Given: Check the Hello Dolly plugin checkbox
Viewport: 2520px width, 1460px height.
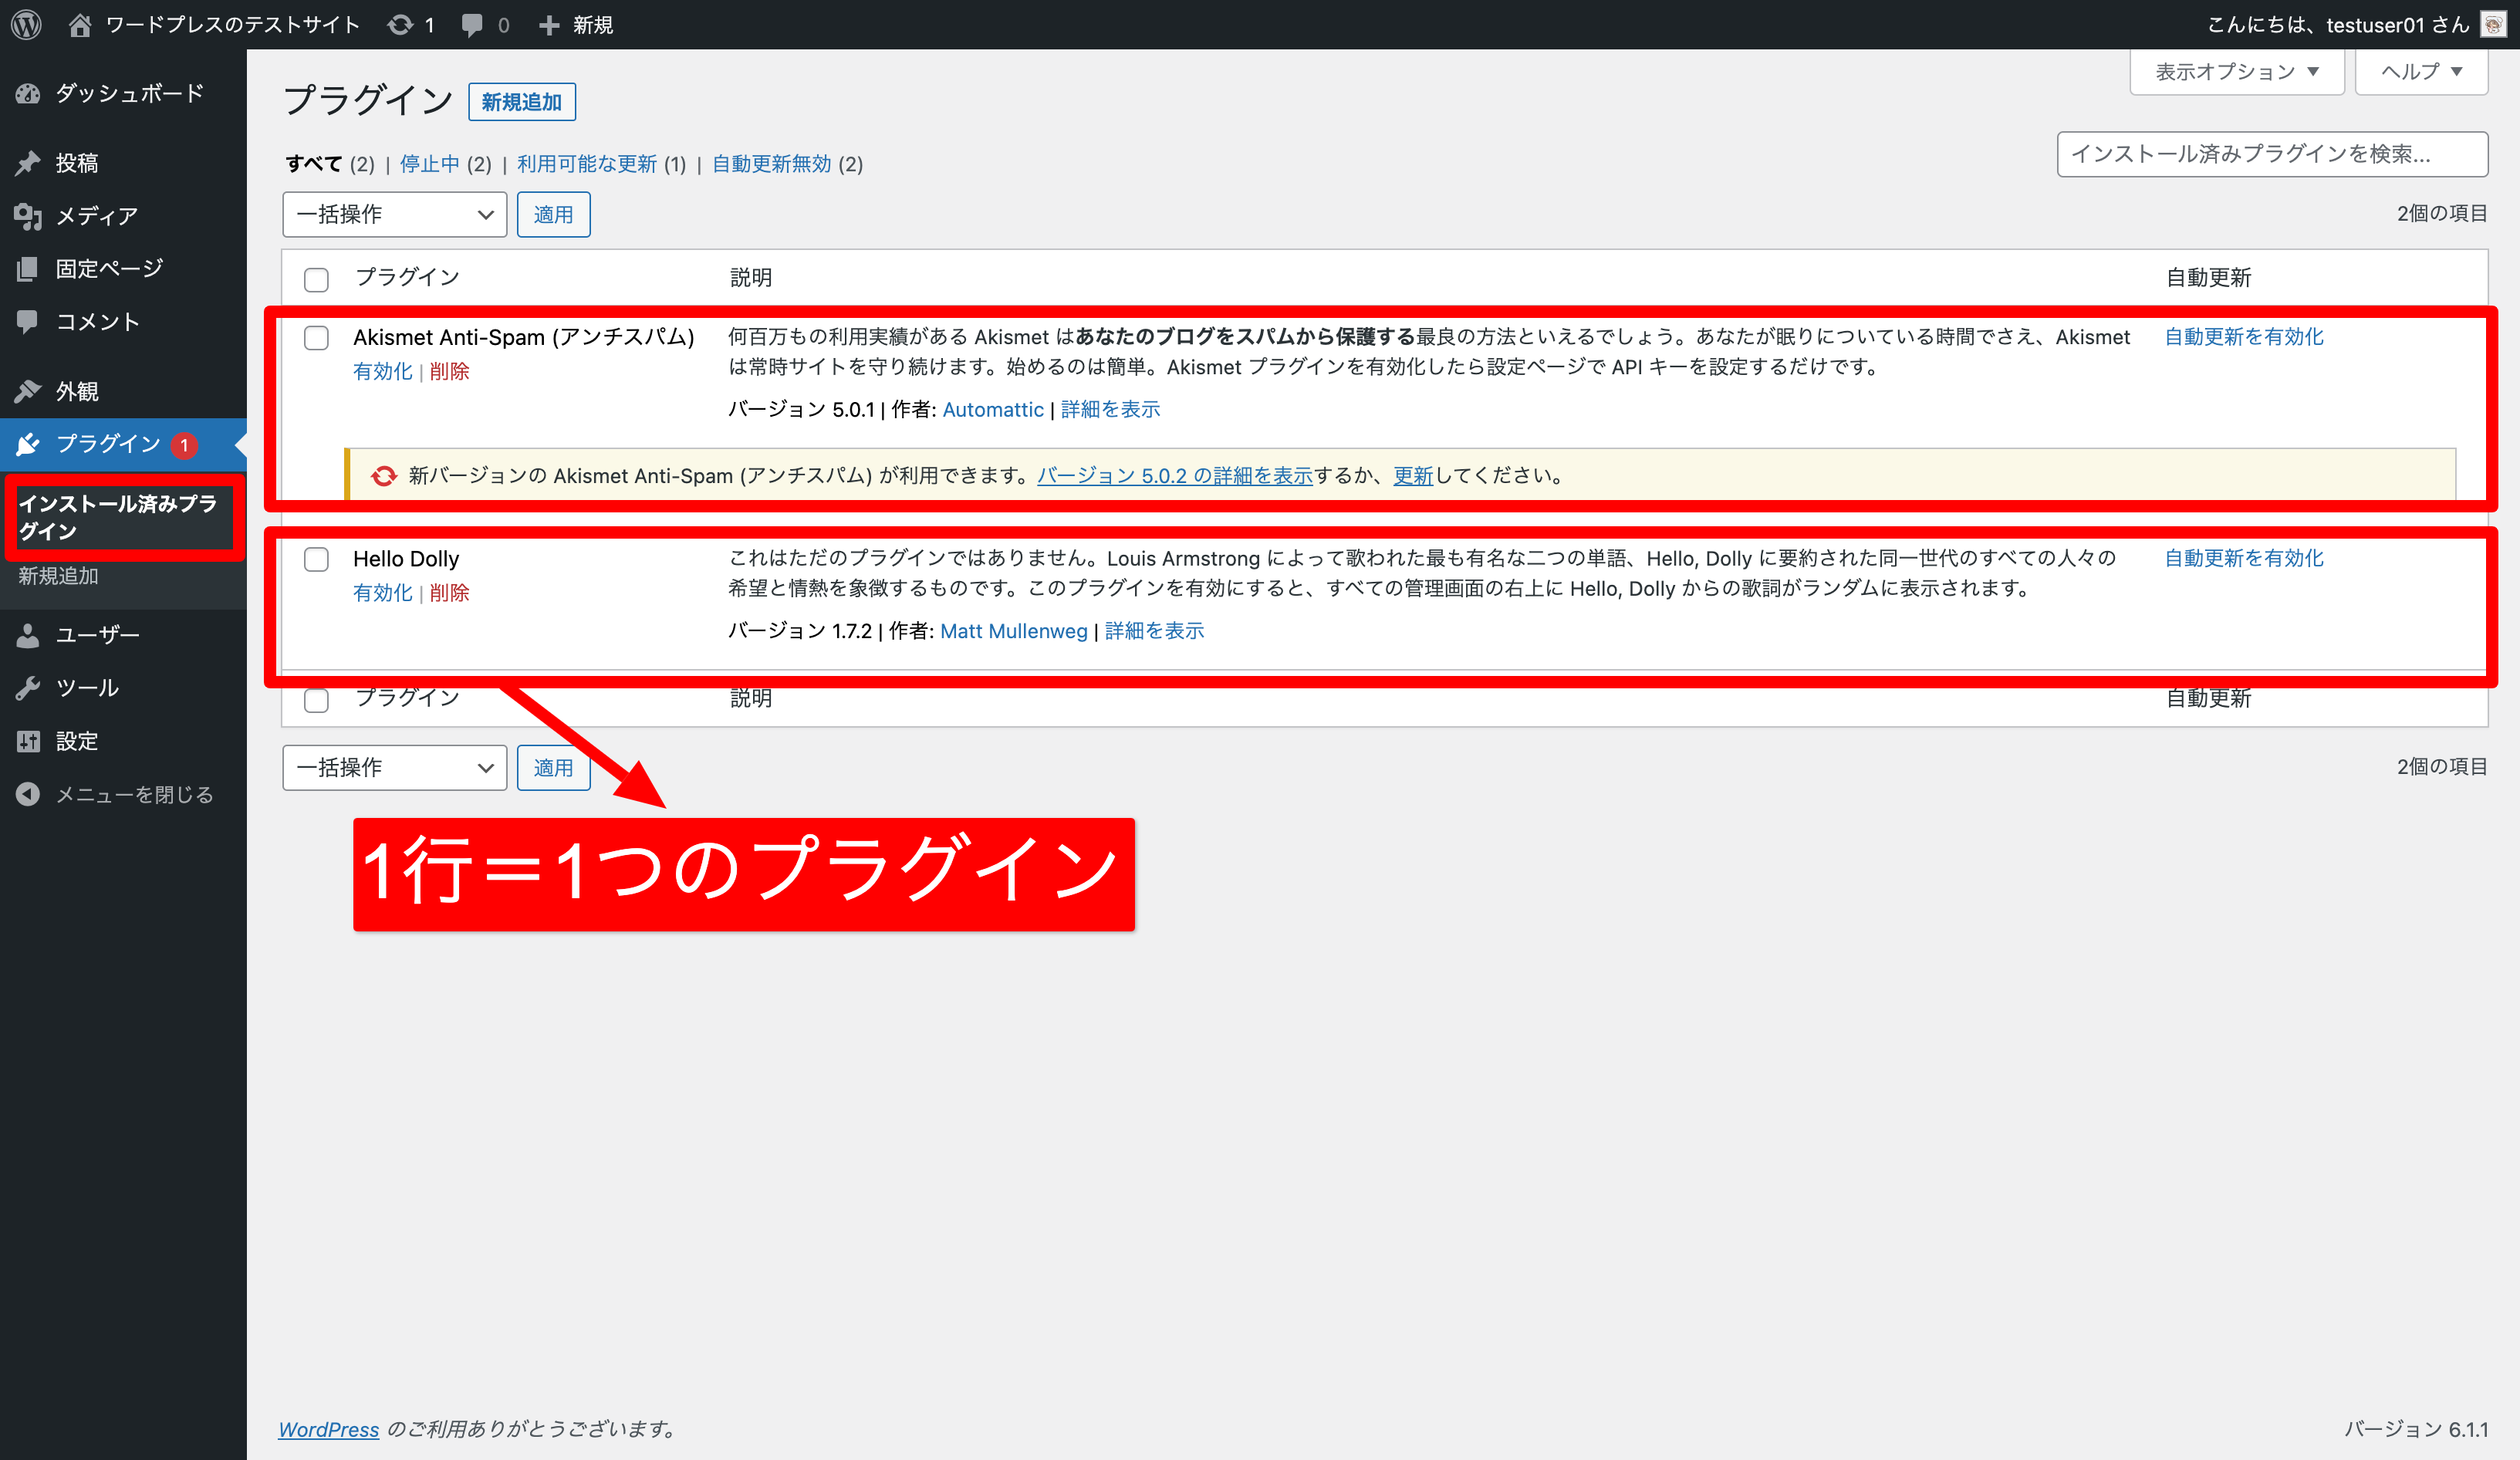Looking at the screenshot, I should [316, 559].
